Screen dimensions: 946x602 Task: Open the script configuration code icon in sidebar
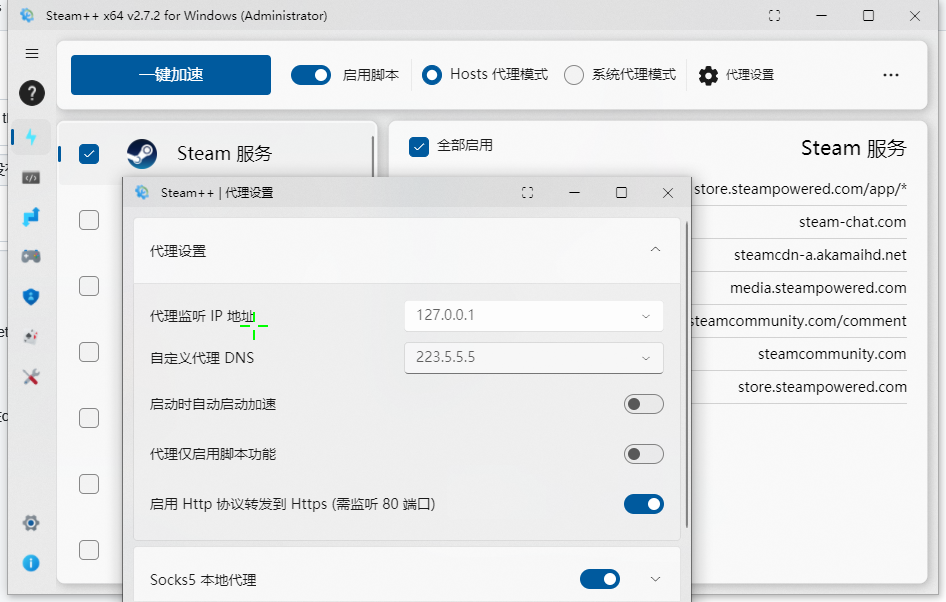coord(31,178)
